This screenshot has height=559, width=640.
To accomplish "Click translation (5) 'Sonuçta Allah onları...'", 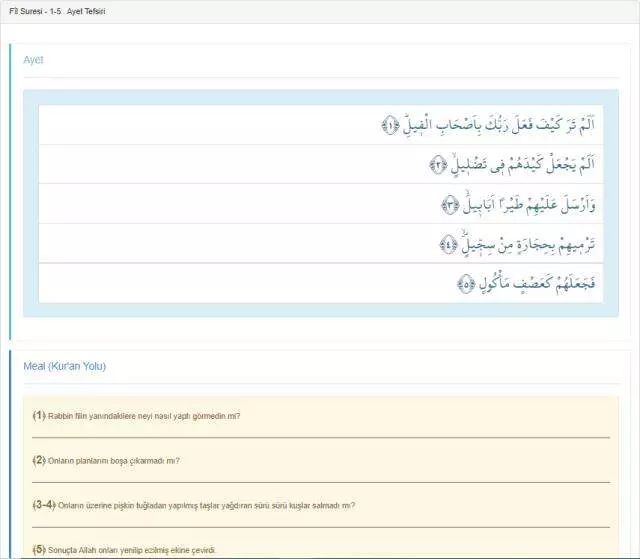I will [124, 550].
